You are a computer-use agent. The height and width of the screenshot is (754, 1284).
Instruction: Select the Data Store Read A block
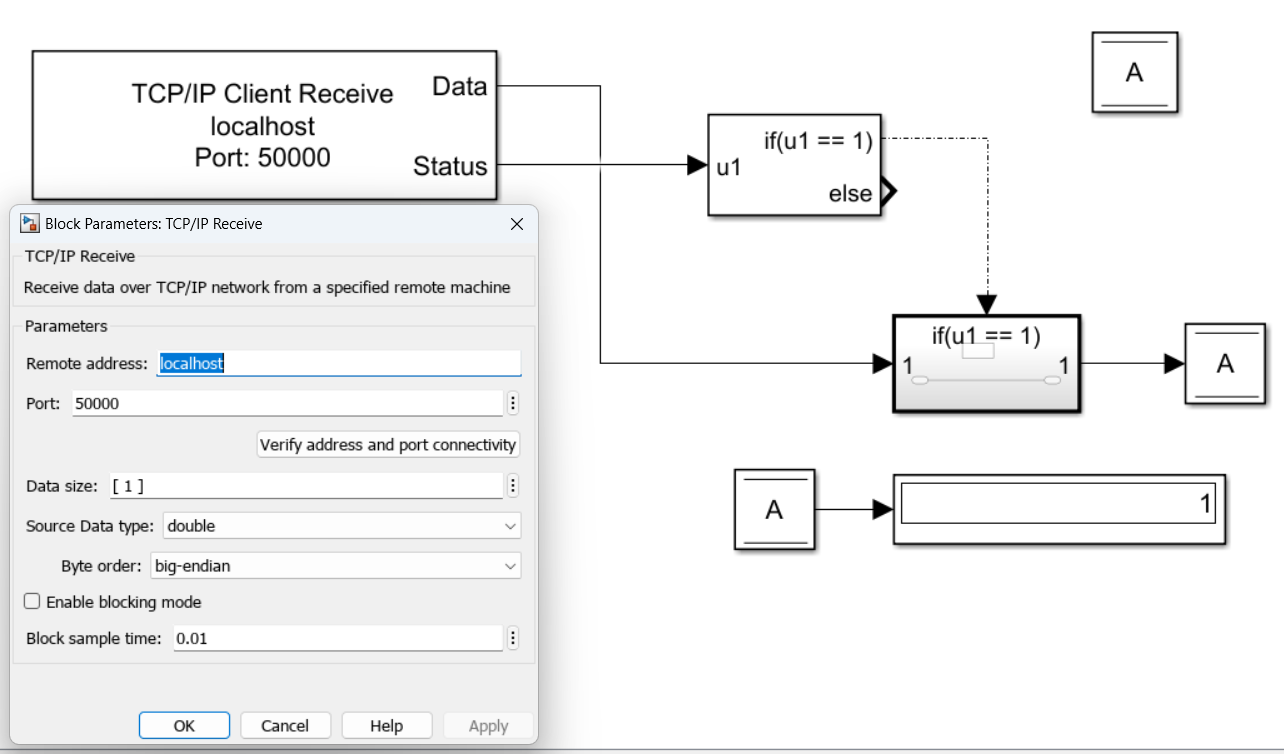coord(774,510)
